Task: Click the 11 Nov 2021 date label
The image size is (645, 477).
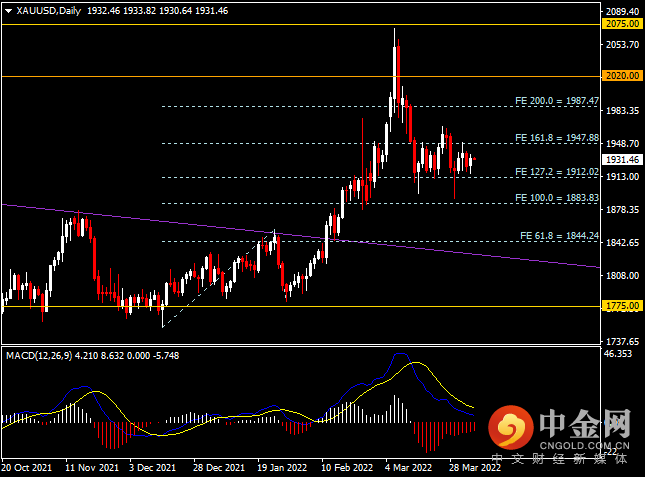Action: (92, 468)
